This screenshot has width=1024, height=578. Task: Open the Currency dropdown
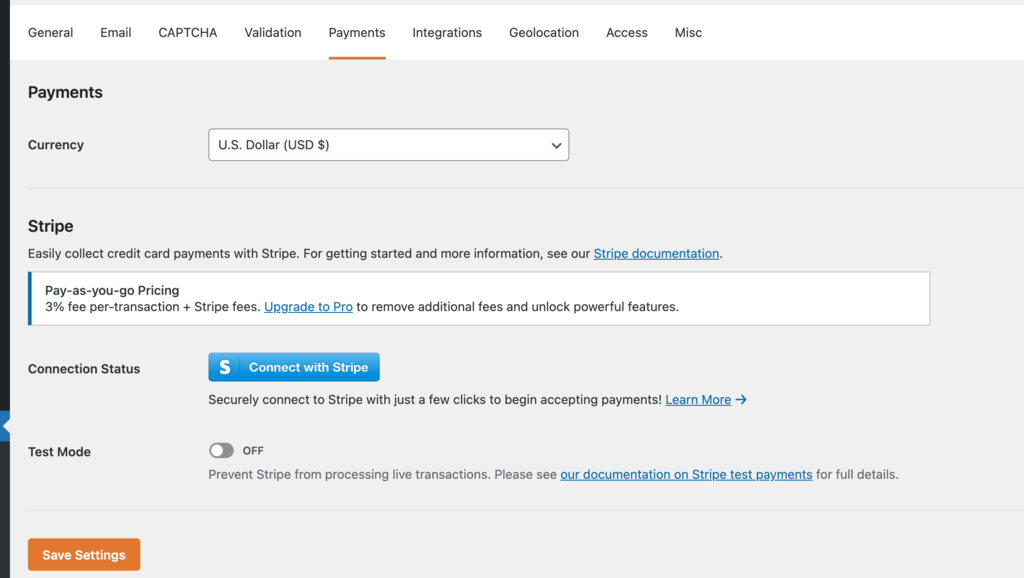coord(388,145)
